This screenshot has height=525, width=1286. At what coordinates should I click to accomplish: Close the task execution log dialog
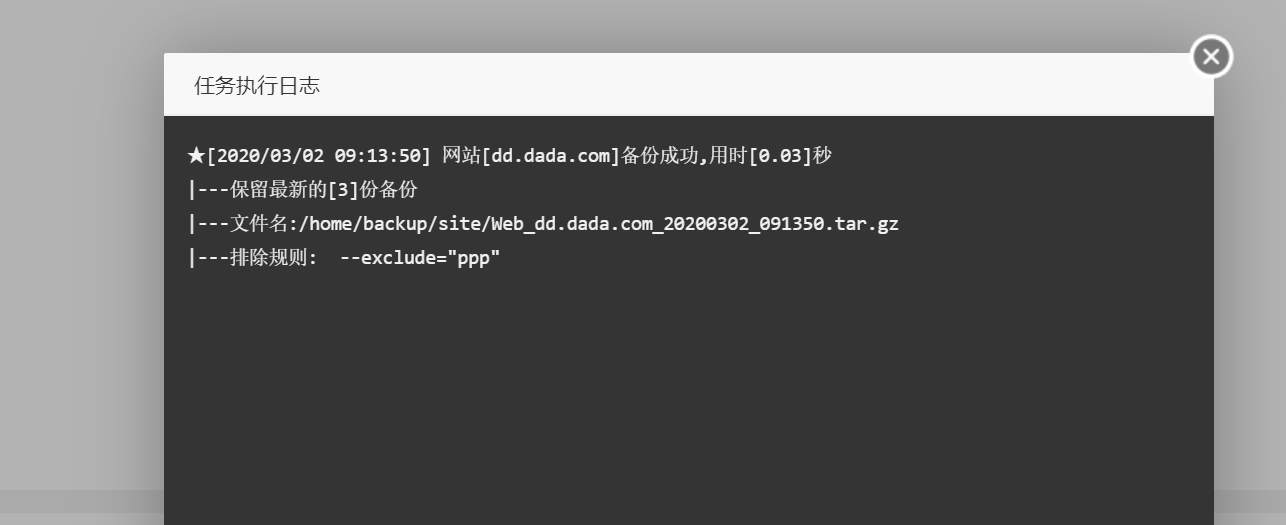click(1211, 57)
